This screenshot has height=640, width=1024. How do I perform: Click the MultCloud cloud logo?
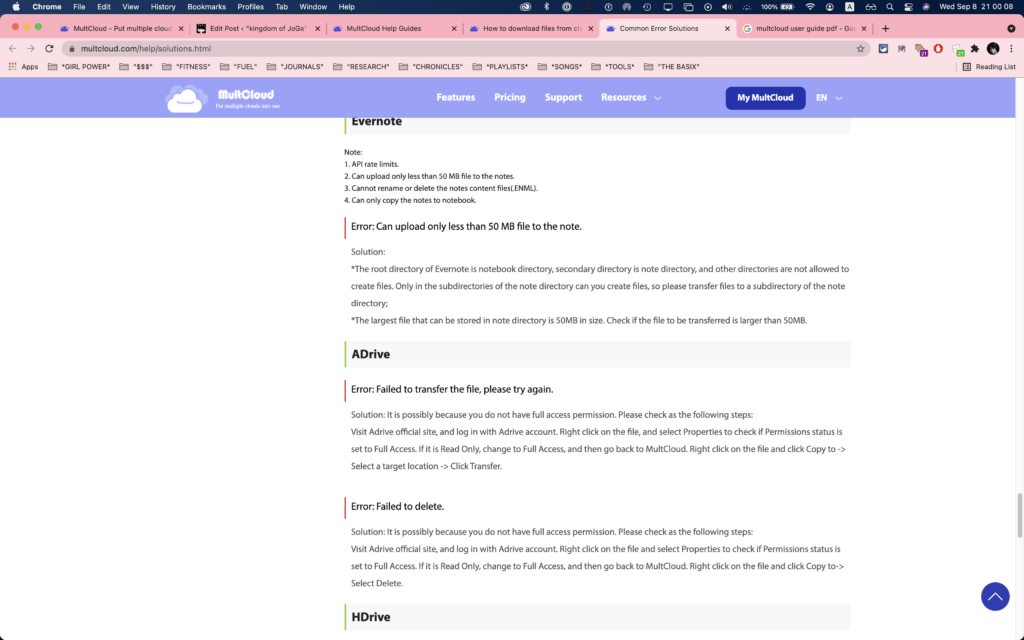186,99
